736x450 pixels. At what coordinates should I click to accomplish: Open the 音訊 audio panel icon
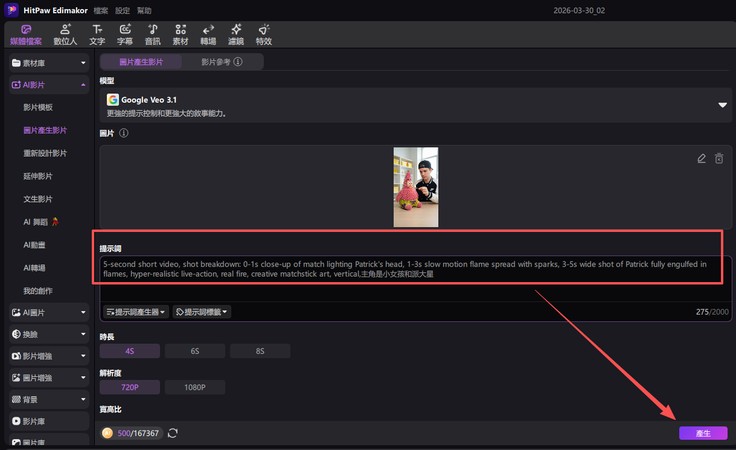coord(152,35)
